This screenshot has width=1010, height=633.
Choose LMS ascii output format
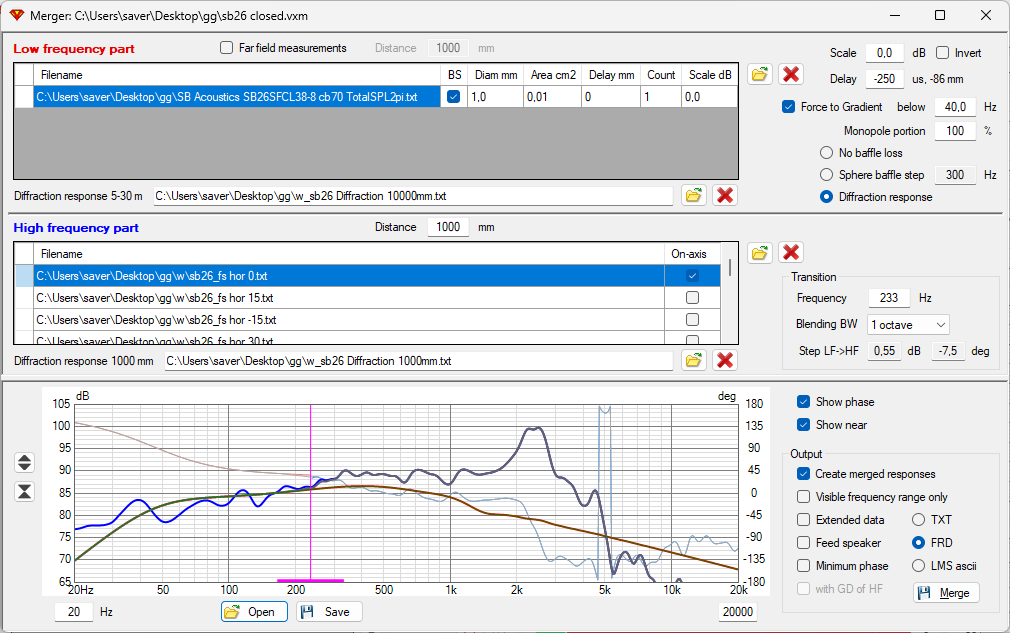click(x=919, y=566)
